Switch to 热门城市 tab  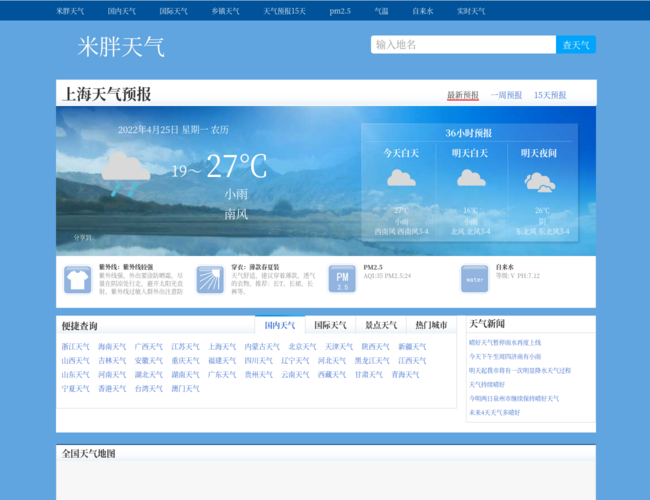pyautogui.click(x=431, y=325)
